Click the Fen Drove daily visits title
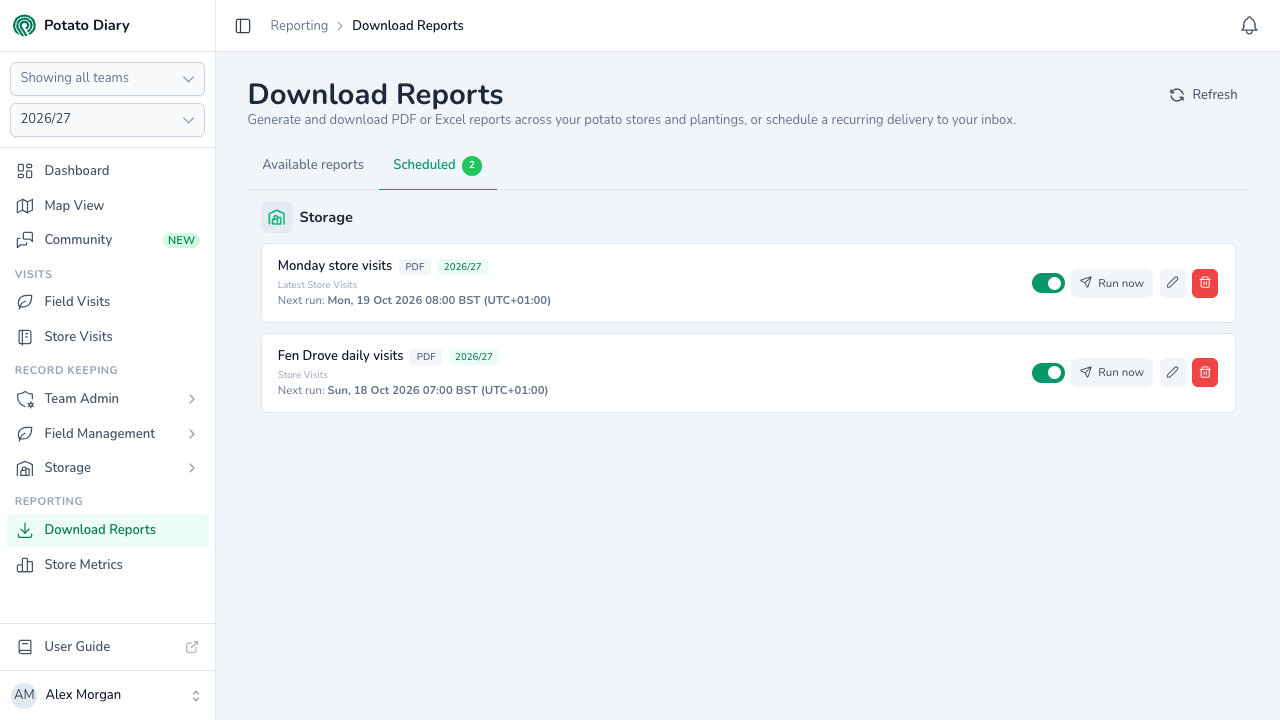This screenshot has width=1280, height=720. click(x=341, y=356)
